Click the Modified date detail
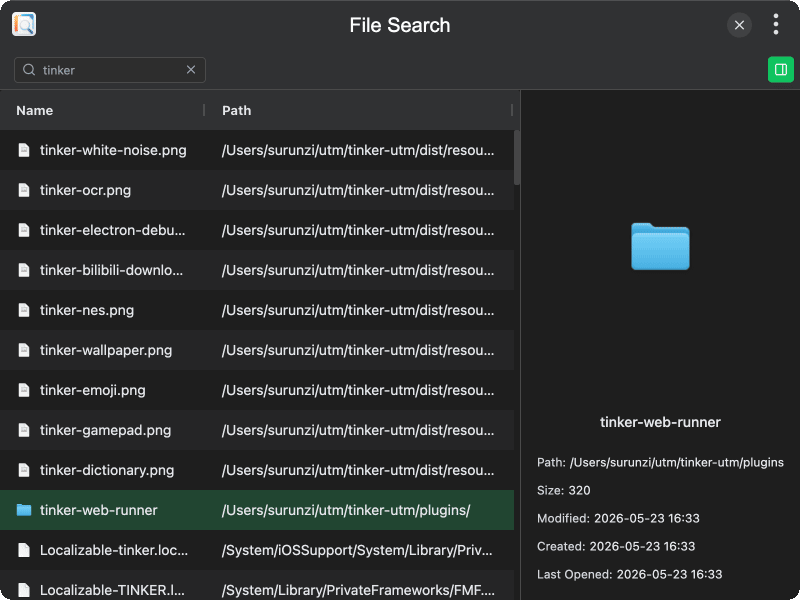 (x=618, y=518)
